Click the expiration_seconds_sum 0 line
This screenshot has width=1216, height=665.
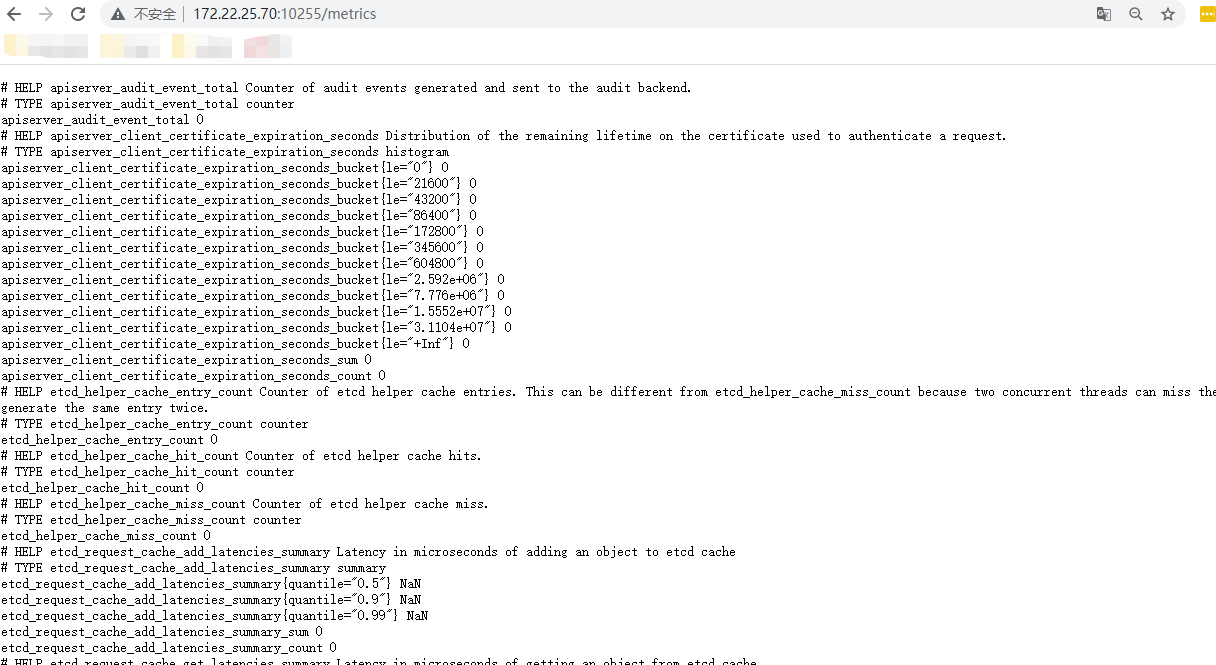coord(186,360)
